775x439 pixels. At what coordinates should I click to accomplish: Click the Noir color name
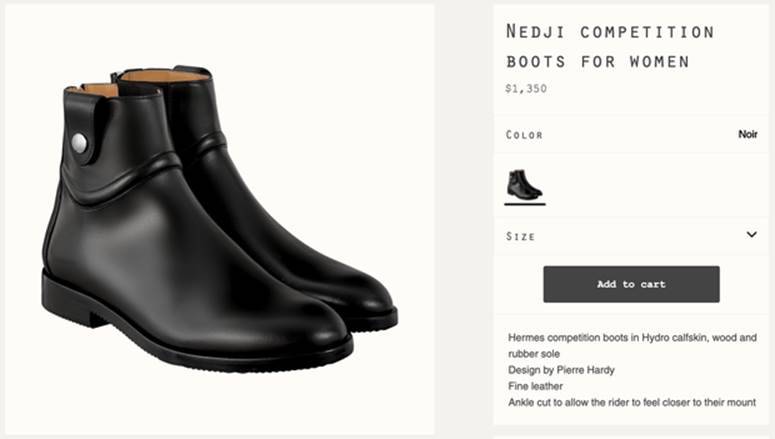[747, 134]
